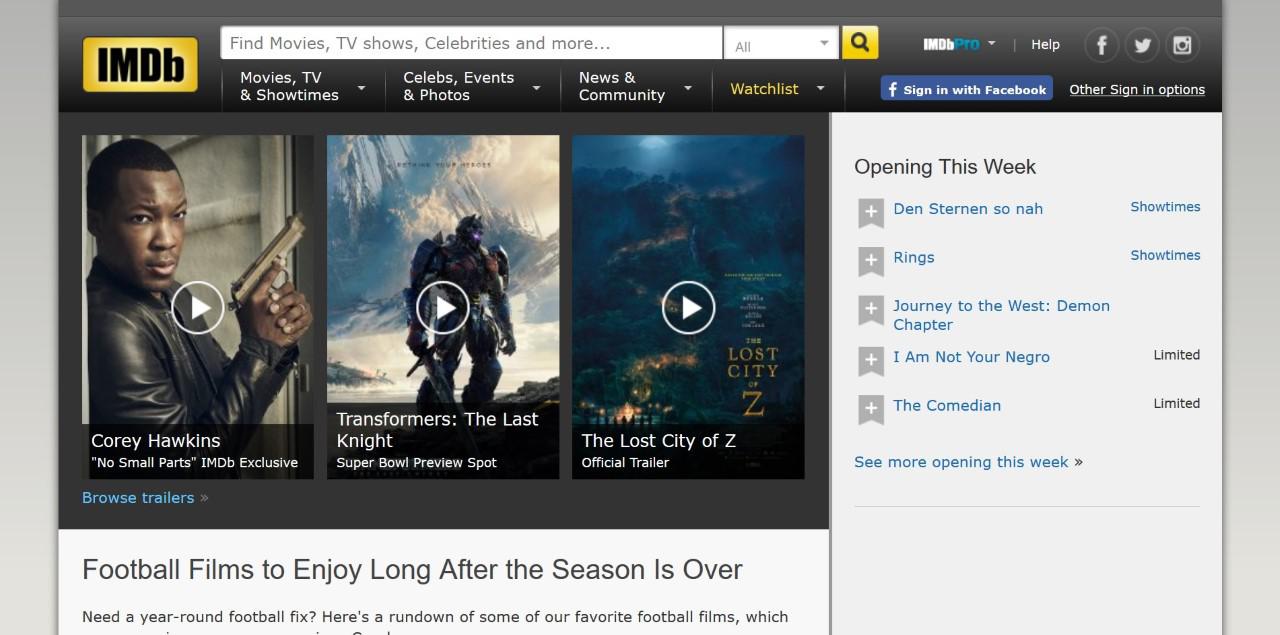Open Journey to the West: Demon Chapter

(1001, 315)
